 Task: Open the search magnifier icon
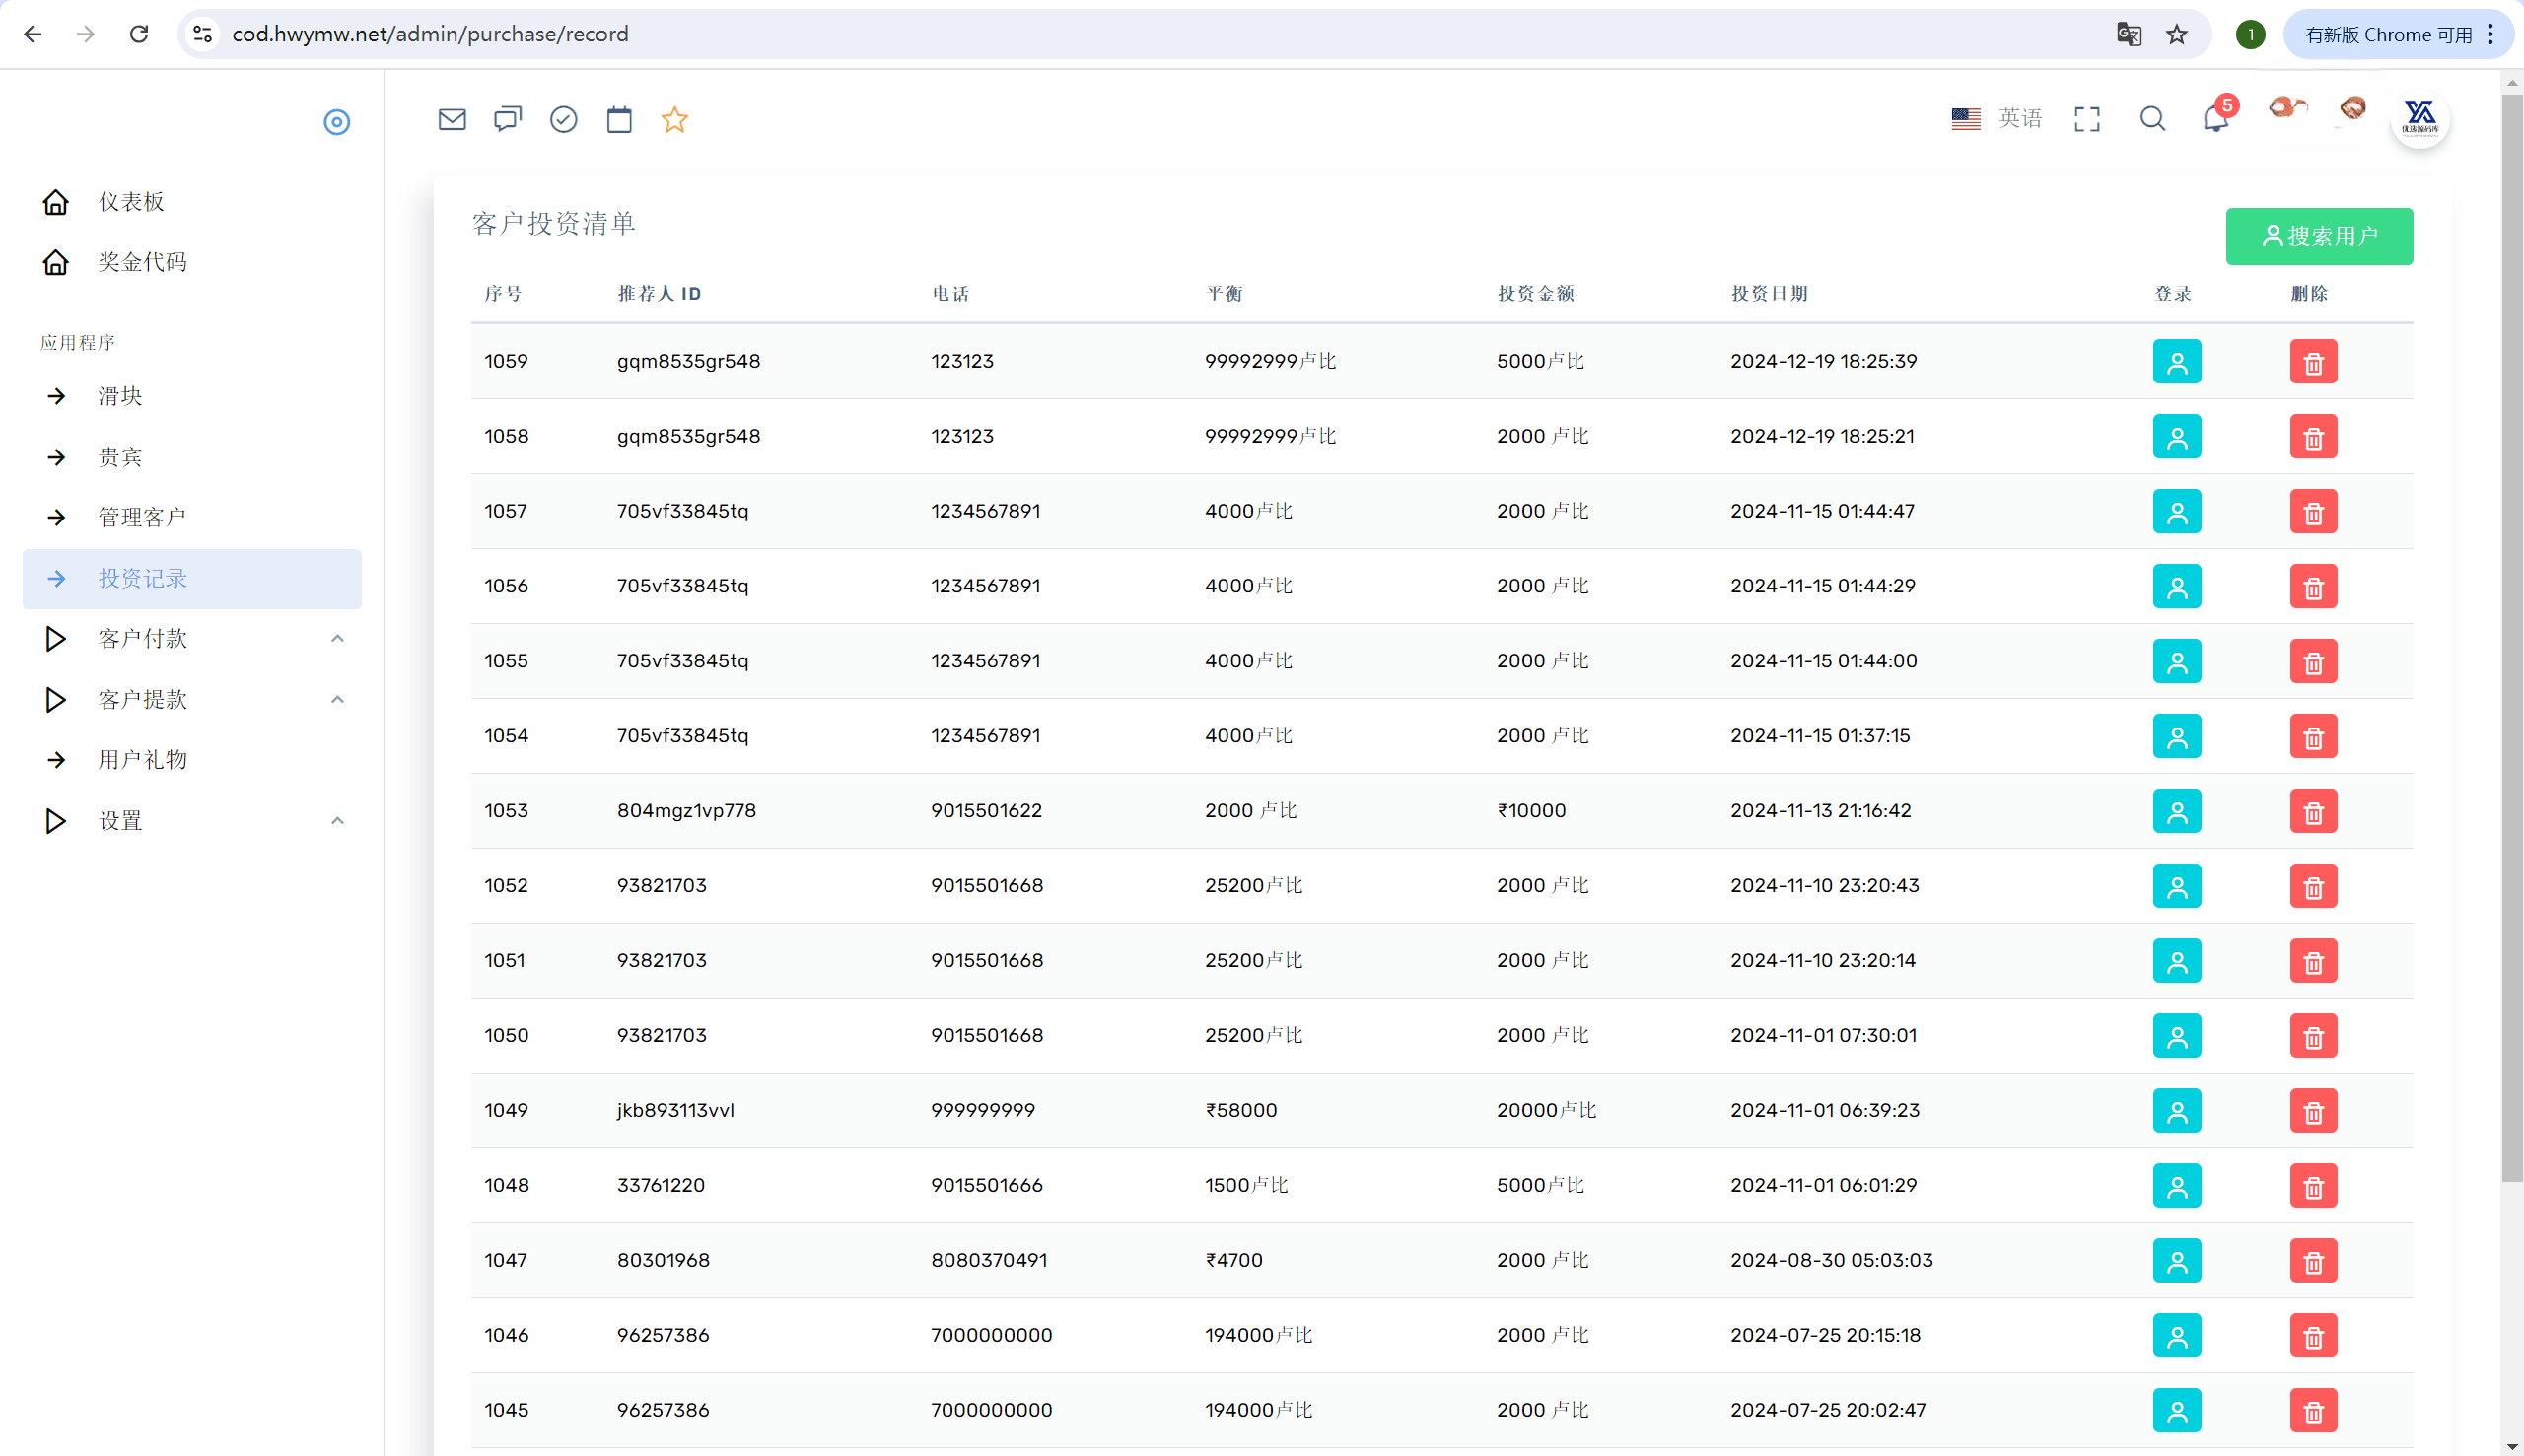pyautogui.click(x=2153, y=120)
